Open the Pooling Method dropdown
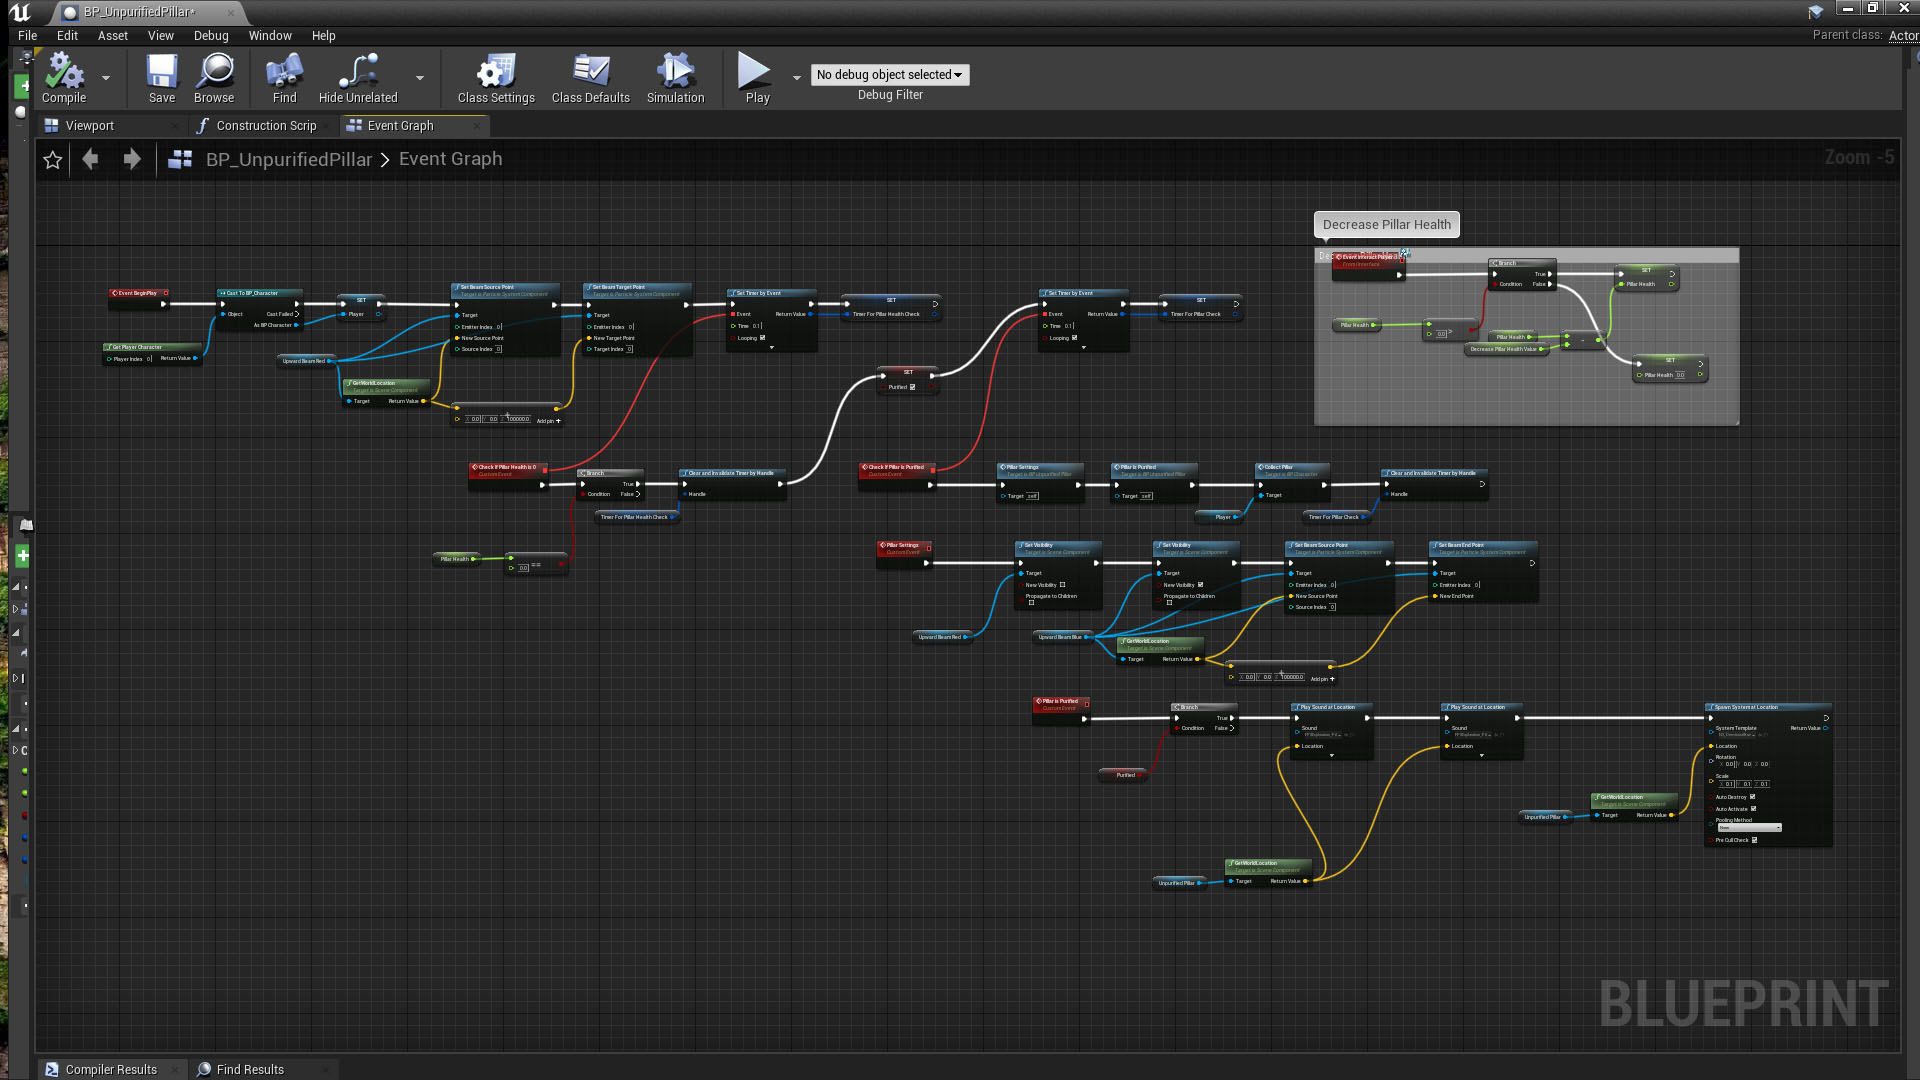 pos(1749,828)
